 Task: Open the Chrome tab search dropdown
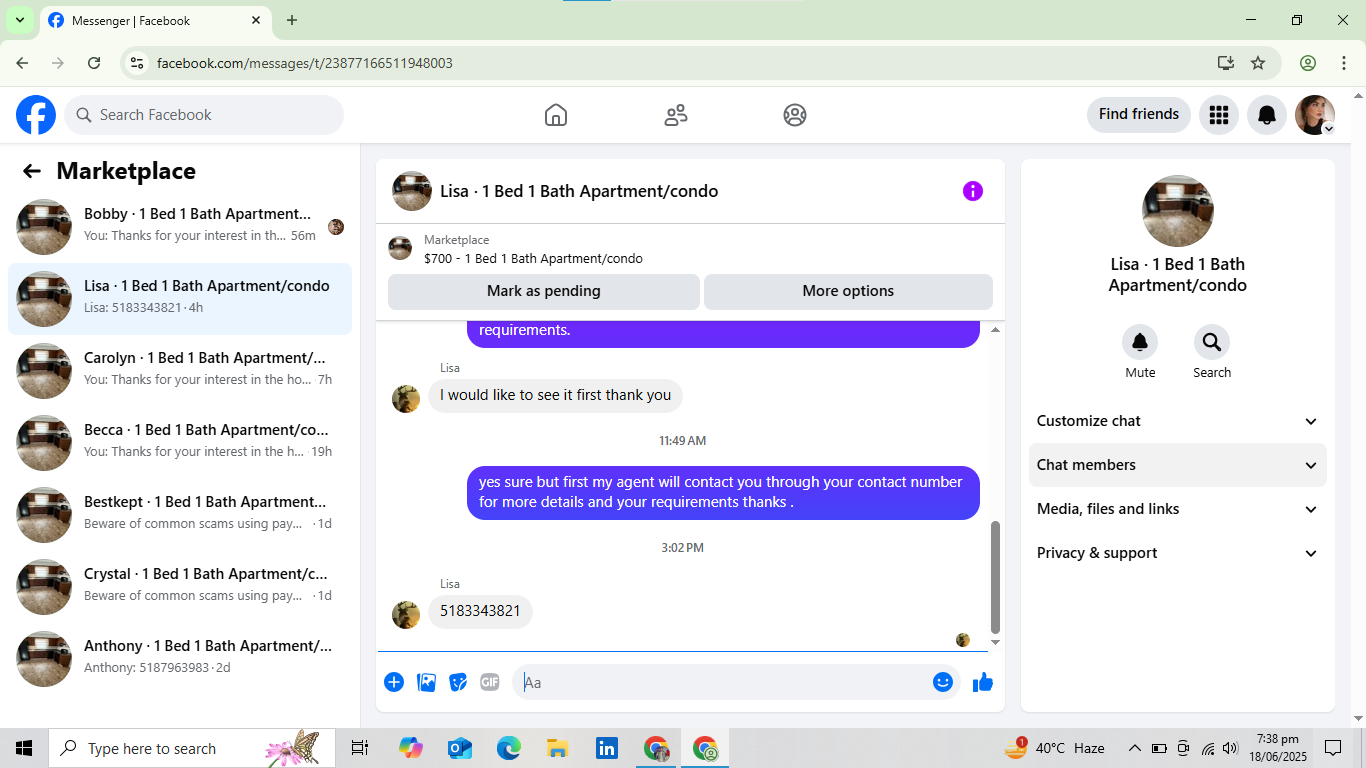tap(19, 20)
